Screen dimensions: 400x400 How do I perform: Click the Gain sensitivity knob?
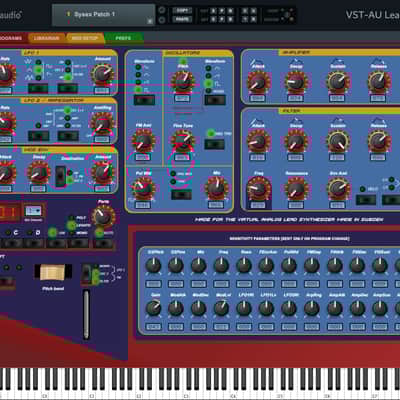[154, 308]
